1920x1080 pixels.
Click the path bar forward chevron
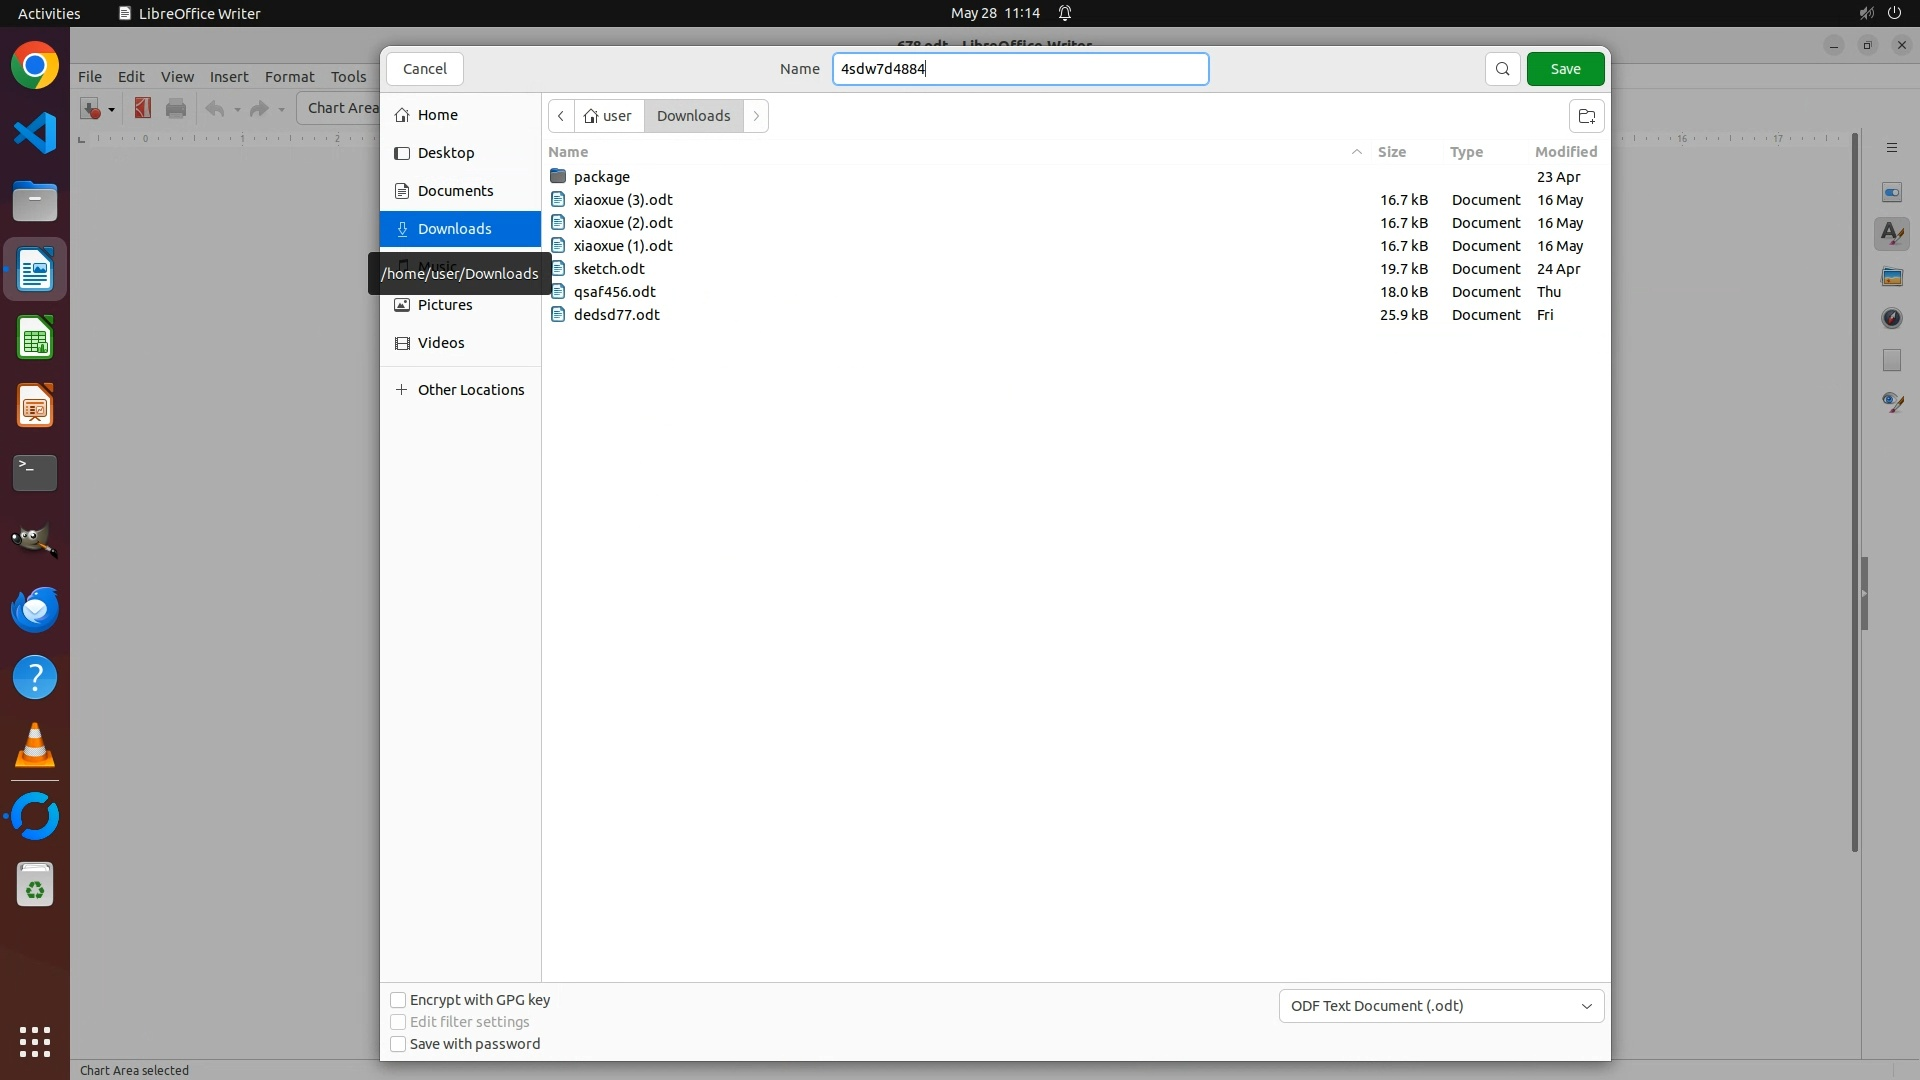pos(756,116)
